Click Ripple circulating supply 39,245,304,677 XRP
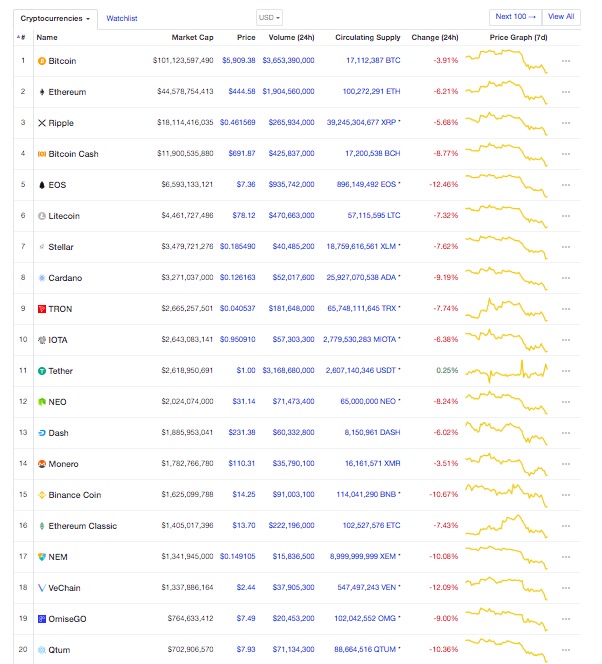This screenshot has height=664, width=602. [x=361, y=122]
